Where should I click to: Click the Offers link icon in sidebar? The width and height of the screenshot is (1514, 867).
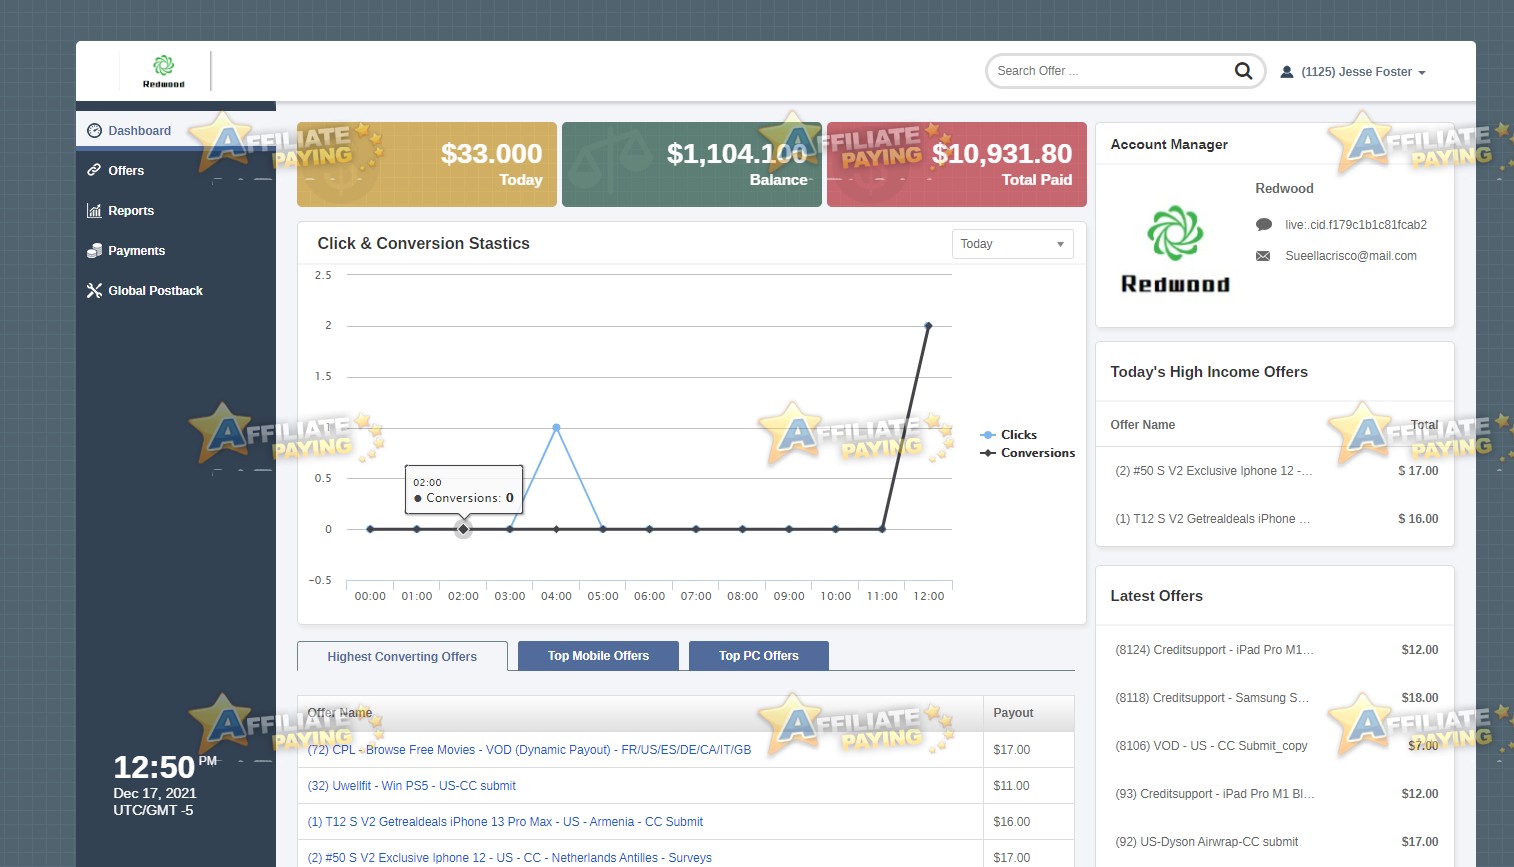point(94,171)
